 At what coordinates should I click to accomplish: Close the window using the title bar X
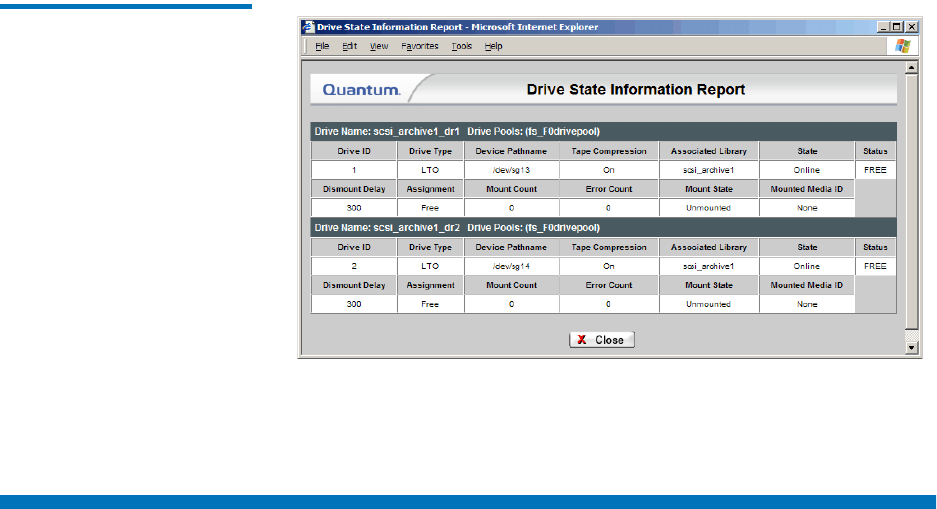coord(910,27)
